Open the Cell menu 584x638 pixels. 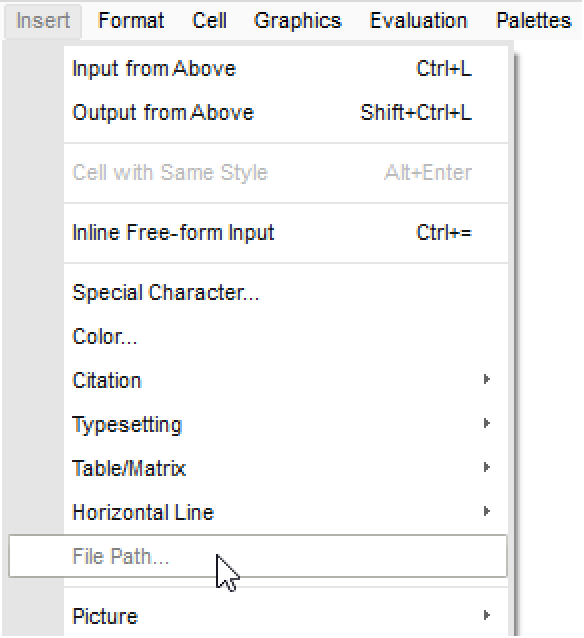tap(209, 21)
